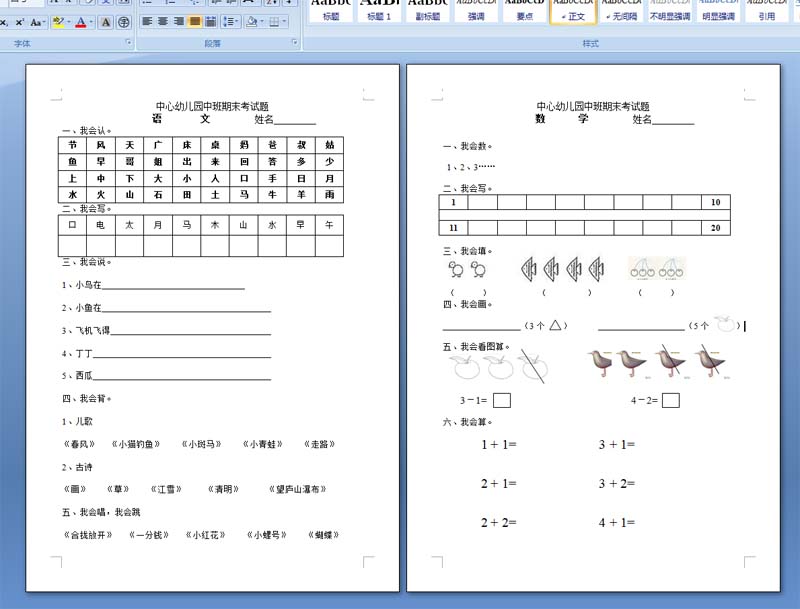
Task: Click the equation 4 + 1=
Action: tap(617, 523)
